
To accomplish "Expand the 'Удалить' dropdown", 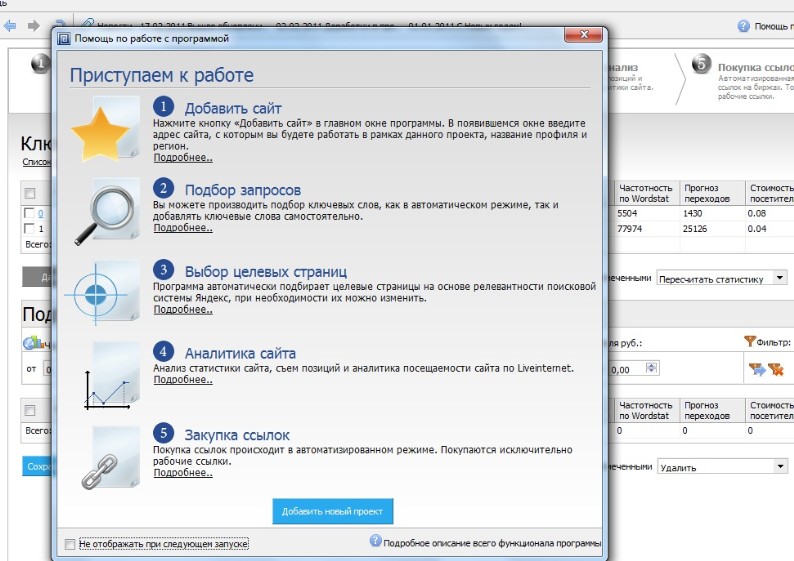I will coord(780,466).
